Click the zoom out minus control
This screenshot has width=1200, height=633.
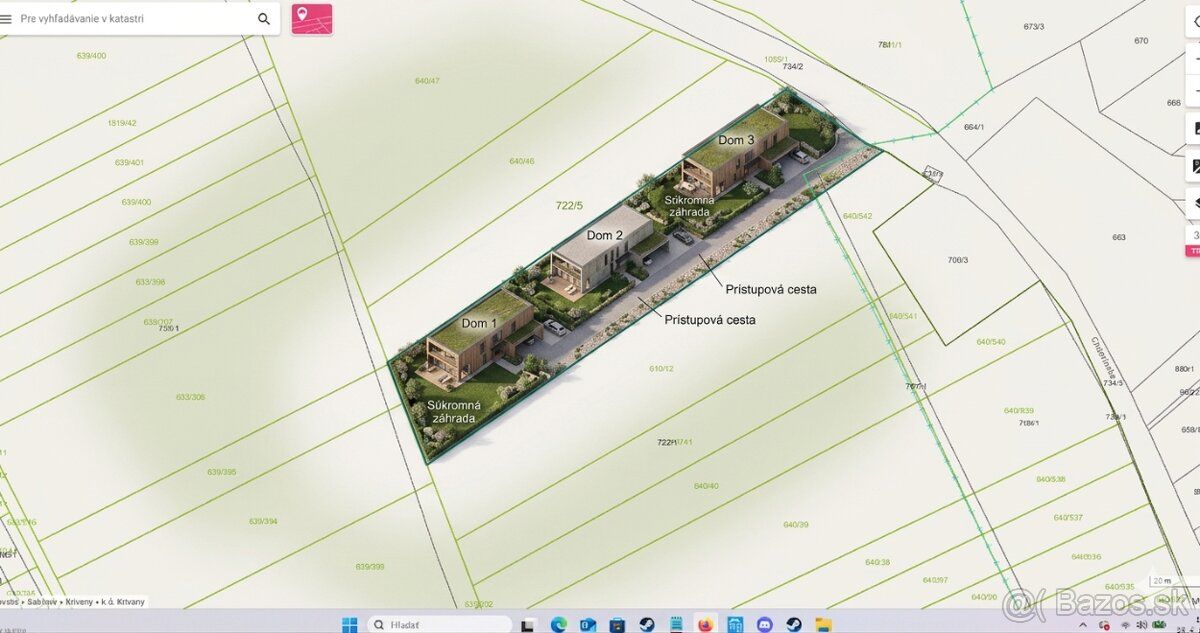click(x=1195, y=91)
